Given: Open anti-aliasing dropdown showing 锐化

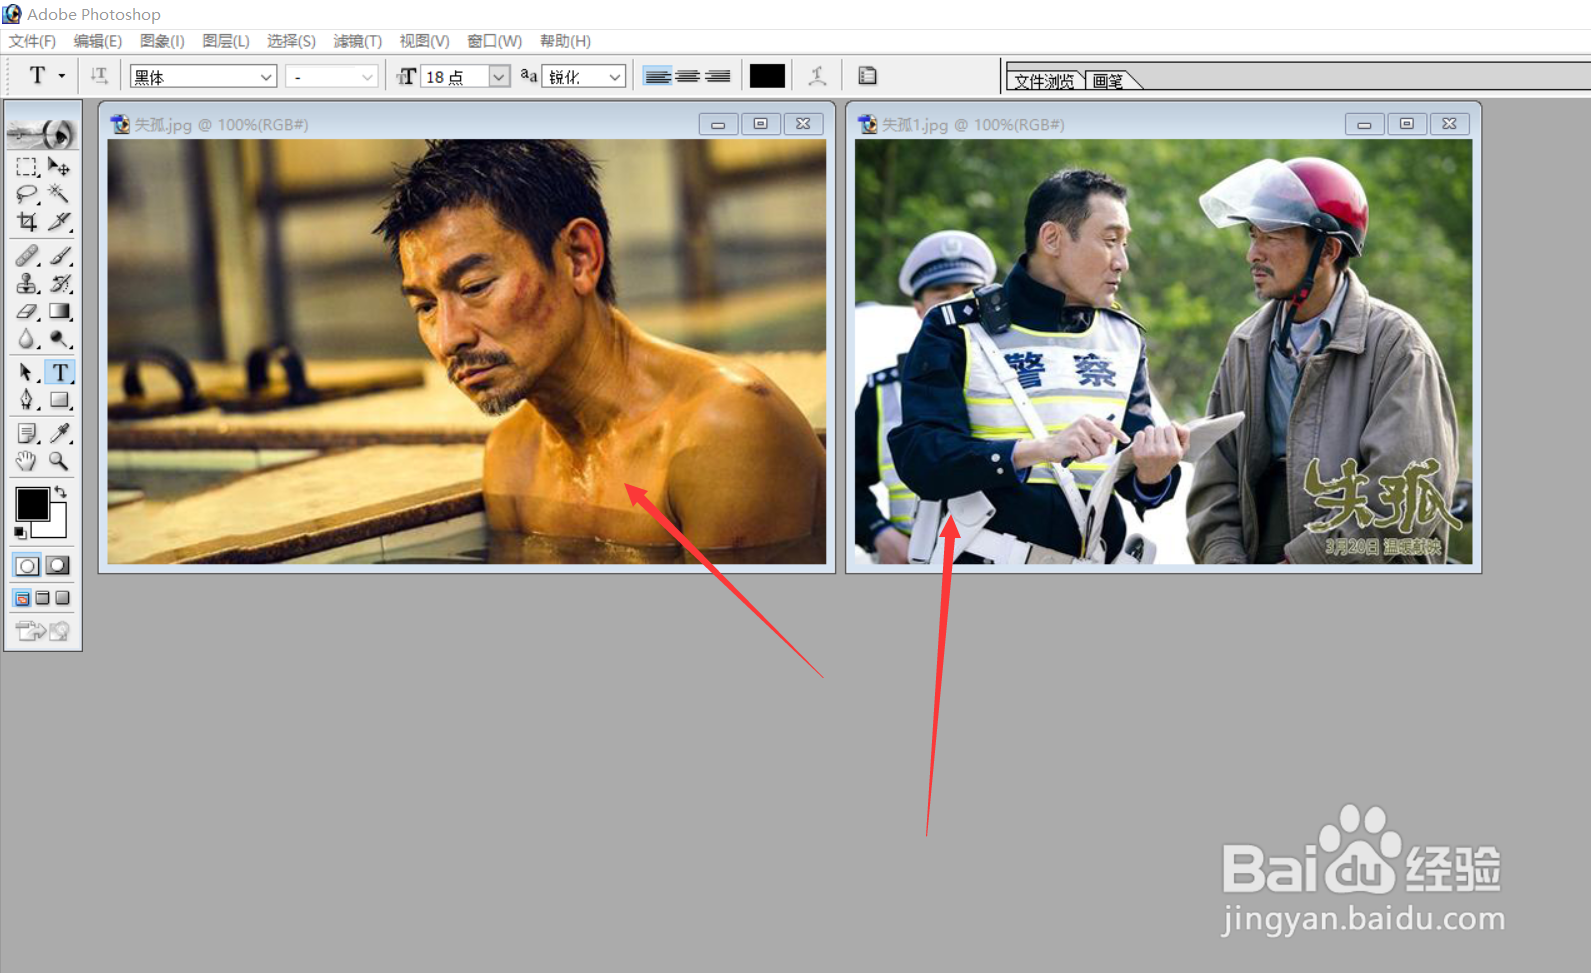Looking at the screenshot, I should pyautogui.click(x=584, y=77).
